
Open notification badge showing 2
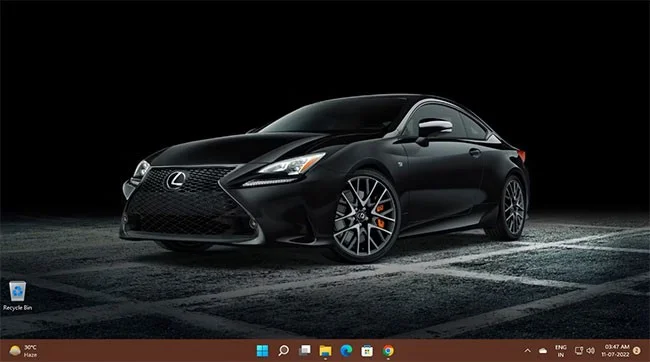[637, 351]
